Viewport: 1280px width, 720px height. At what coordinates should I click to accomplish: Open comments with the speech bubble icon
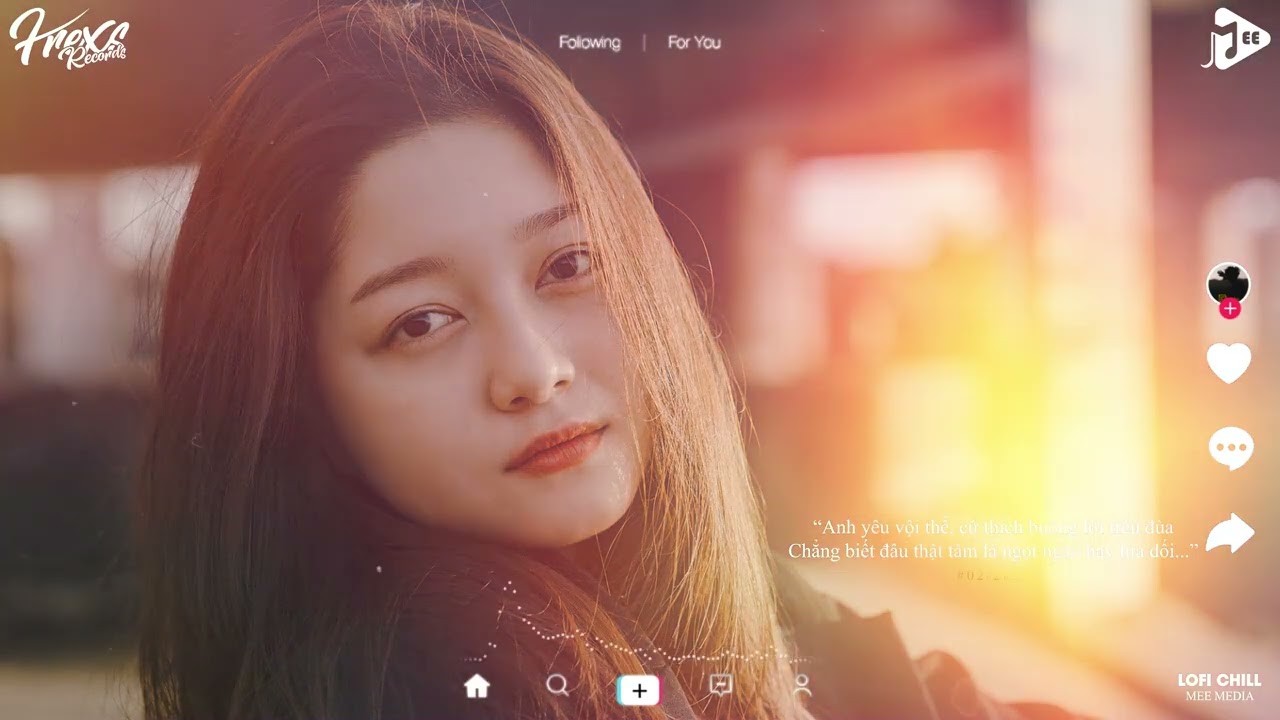(1230, 448)
